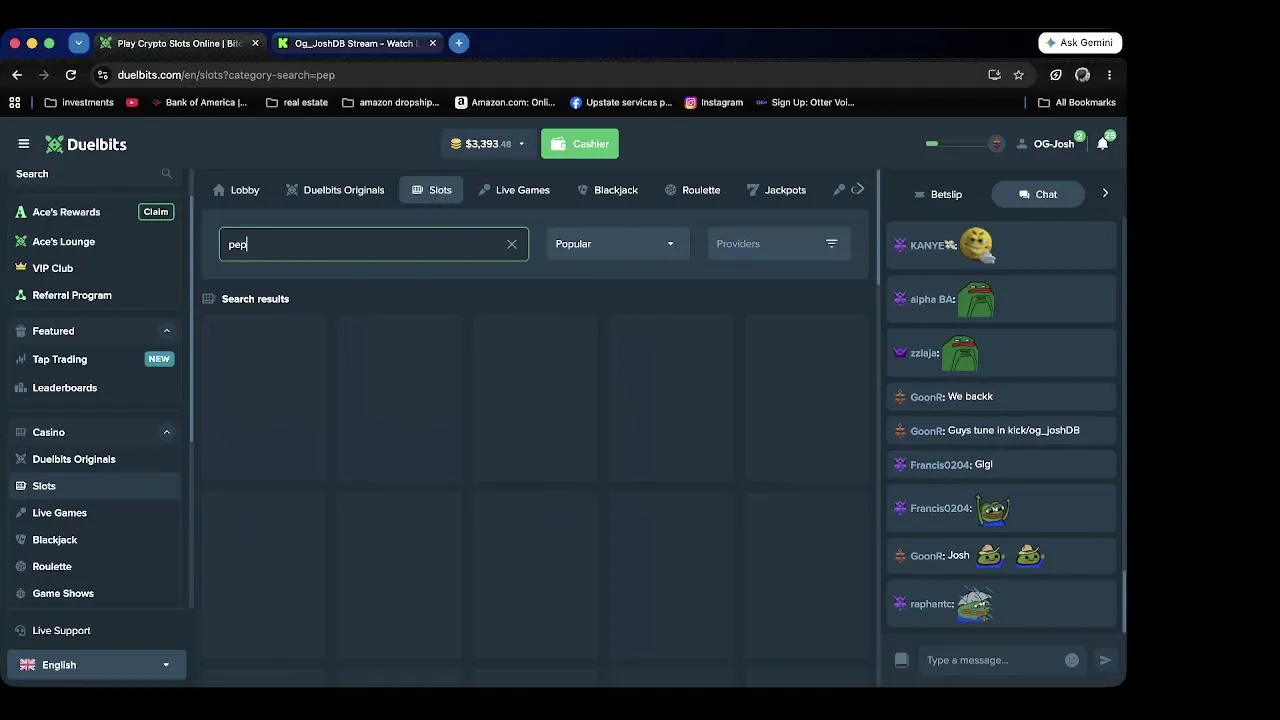Click the Chrome profile avatar
The image size is (1280, 720).
click(1082, 75)
